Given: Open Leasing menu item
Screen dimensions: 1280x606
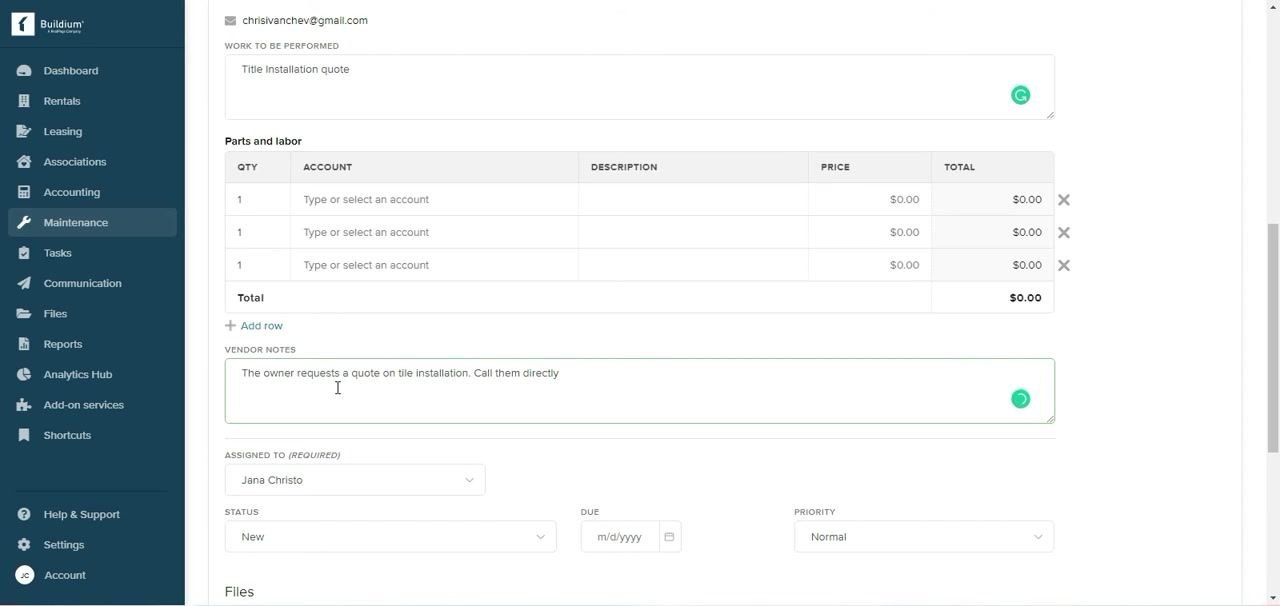Looking at the screenshot, I should [63, 131].
